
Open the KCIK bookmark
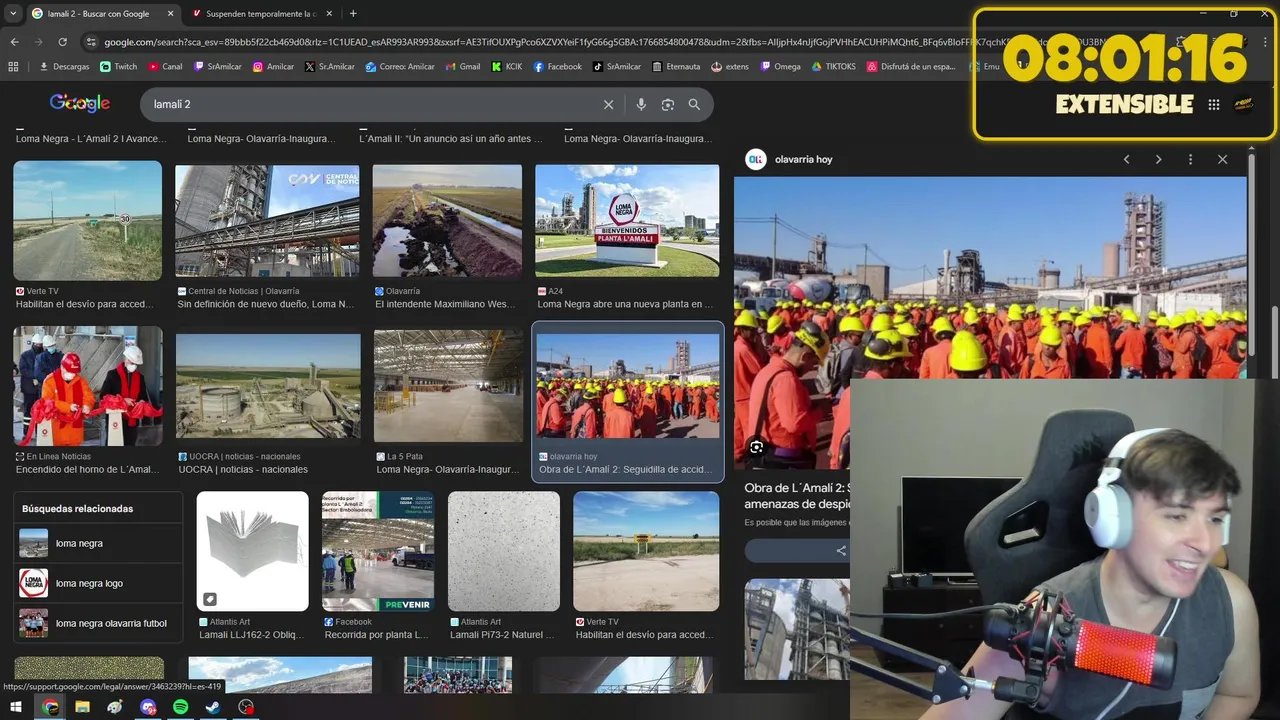click(507, 67)
